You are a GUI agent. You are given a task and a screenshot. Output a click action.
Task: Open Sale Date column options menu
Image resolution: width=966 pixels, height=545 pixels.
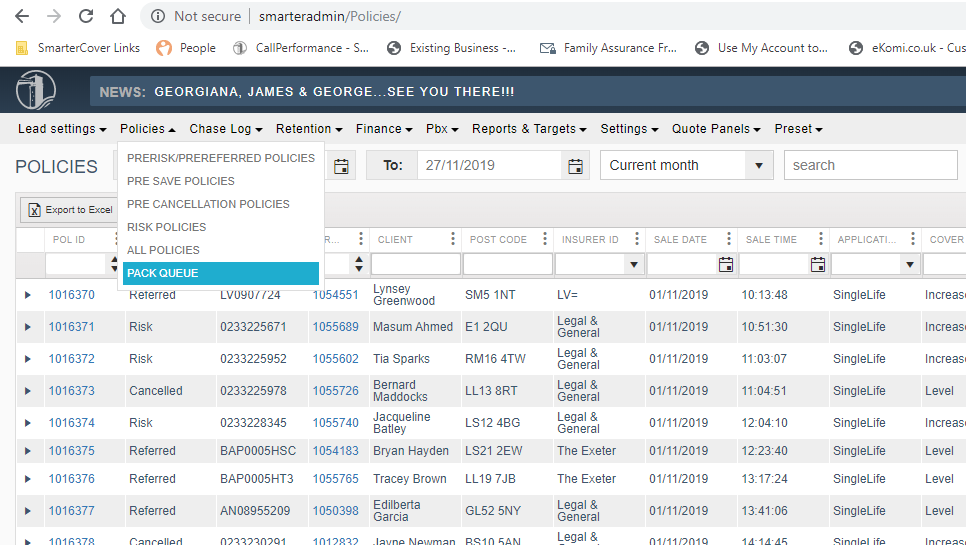(729, 239)
